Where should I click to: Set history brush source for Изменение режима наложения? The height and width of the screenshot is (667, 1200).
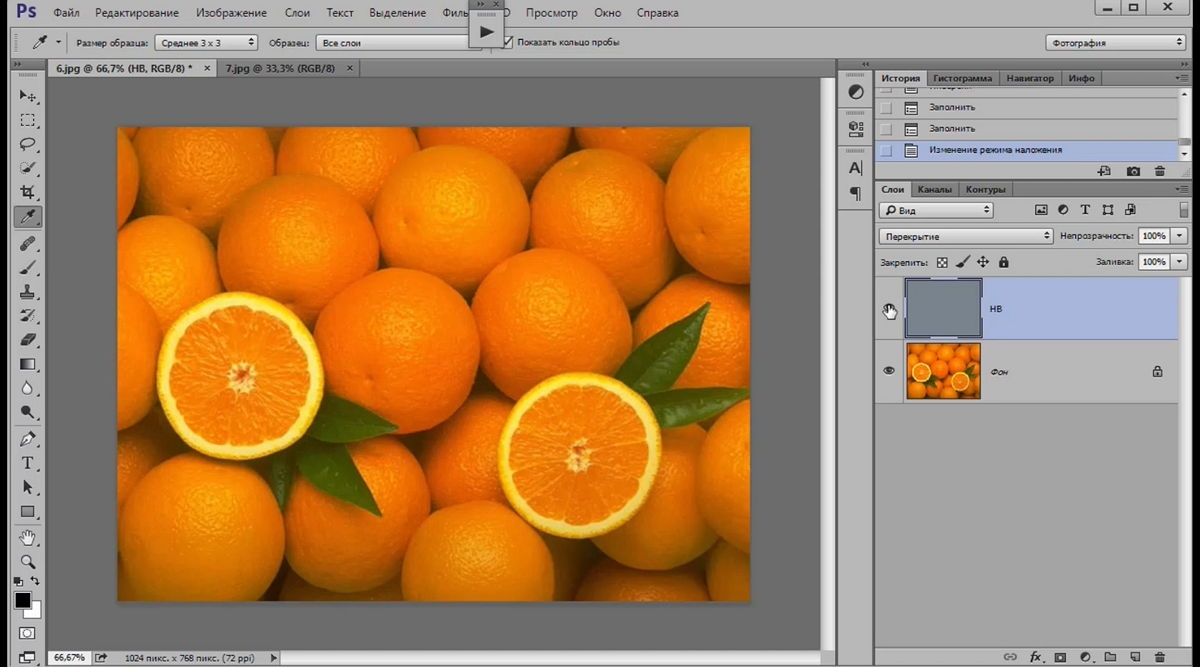click(886, 150)
